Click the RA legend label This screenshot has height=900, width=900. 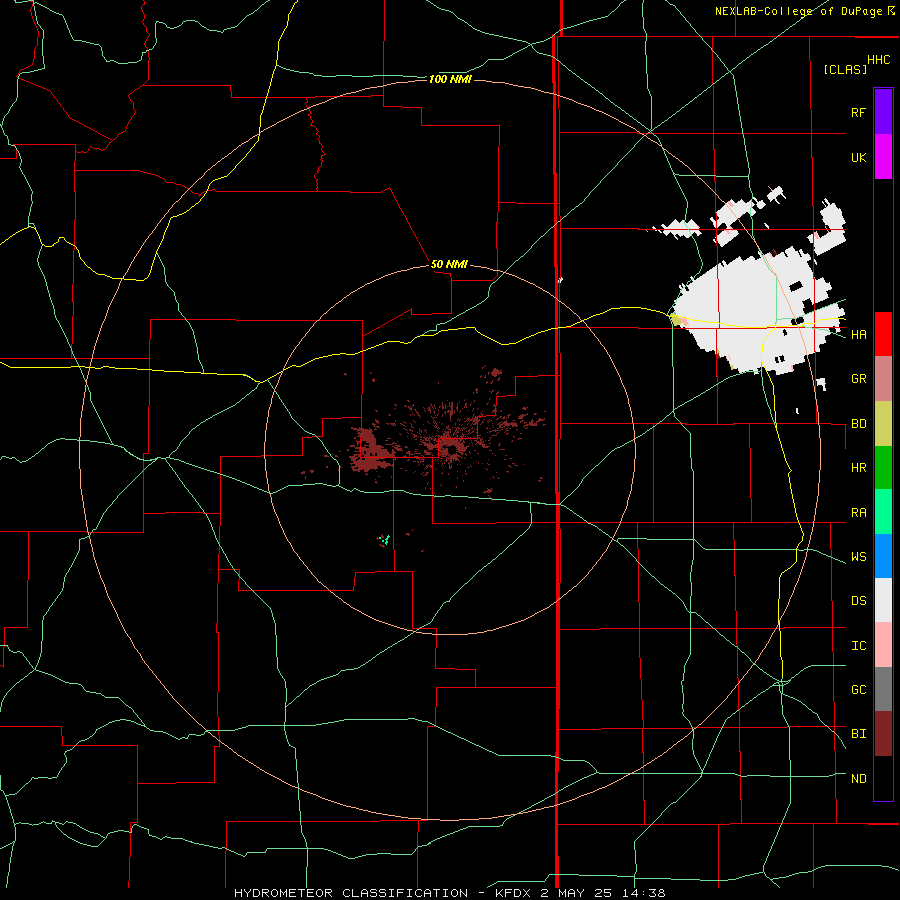tap(858, 513)
